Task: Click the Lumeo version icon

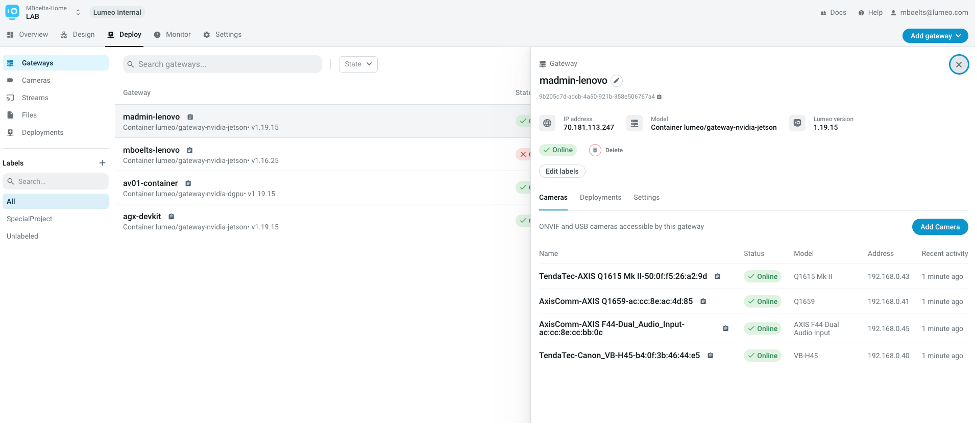Action: coord(797,123)
